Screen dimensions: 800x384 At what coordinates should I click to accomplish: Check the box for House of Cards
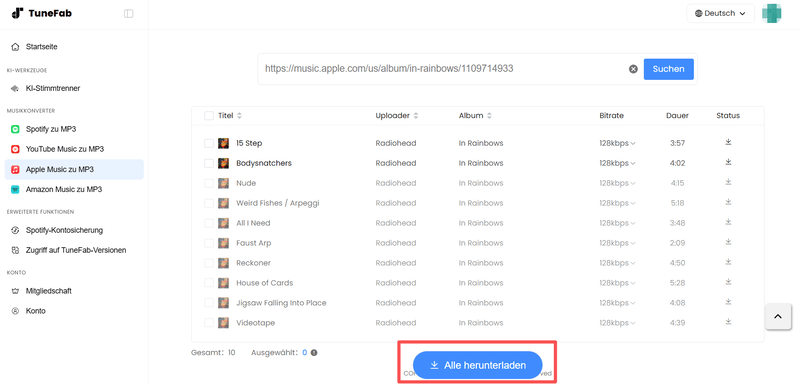(209, 283)
